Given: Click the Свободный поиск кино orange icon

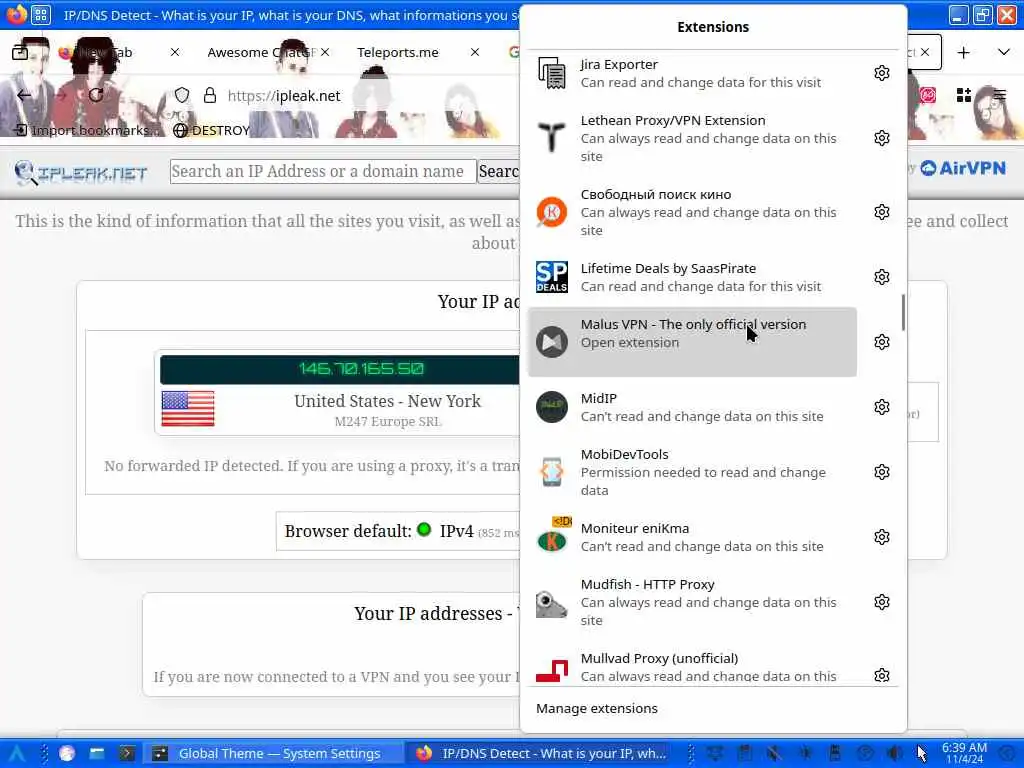Looking at the screenshot, I should click(x=552, y=212).
